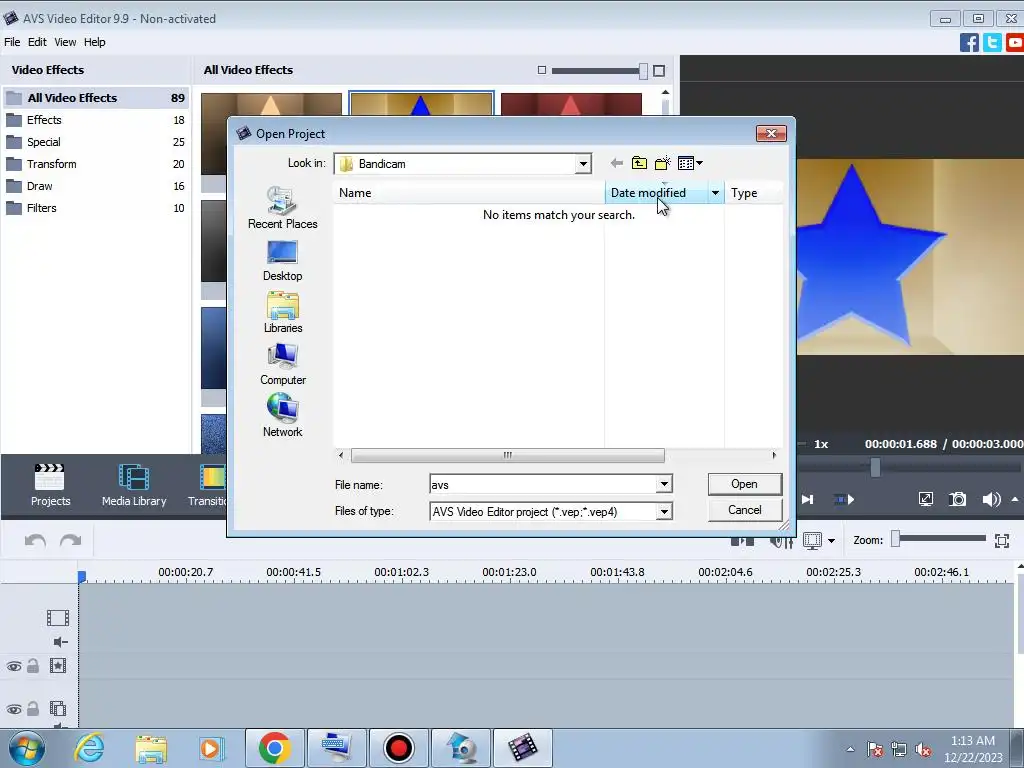Open AVS Twitter page icon
The image size is (1024, 768).
pos(992,42)
